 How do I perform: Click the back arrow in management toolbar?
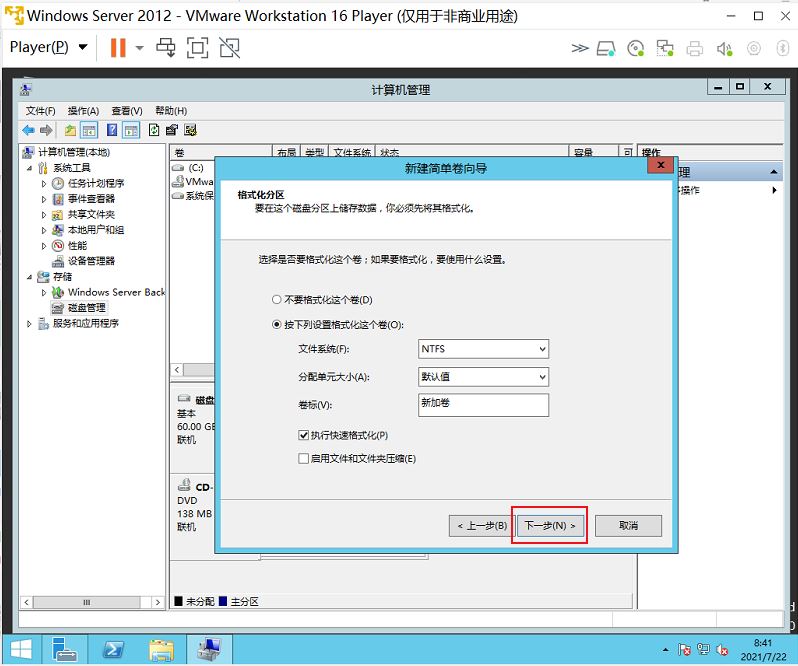point(28,130)
